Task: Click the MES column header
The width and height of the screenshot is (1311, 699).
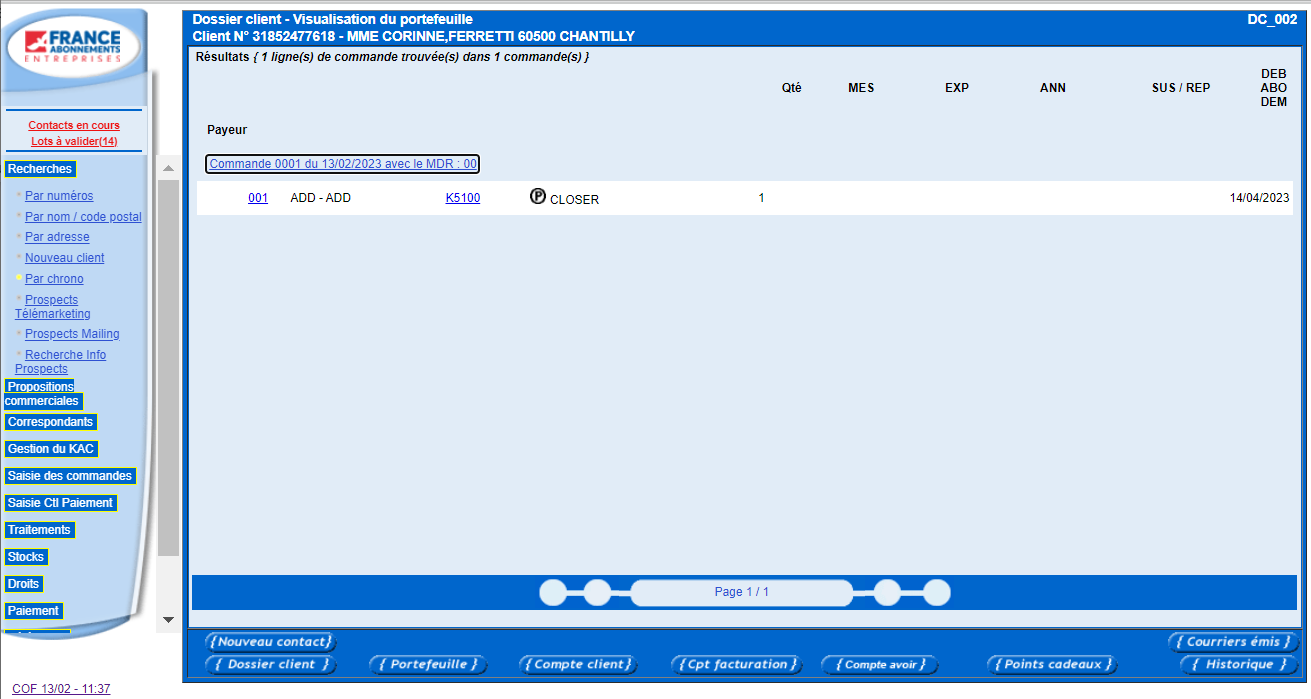Action: 861,88
